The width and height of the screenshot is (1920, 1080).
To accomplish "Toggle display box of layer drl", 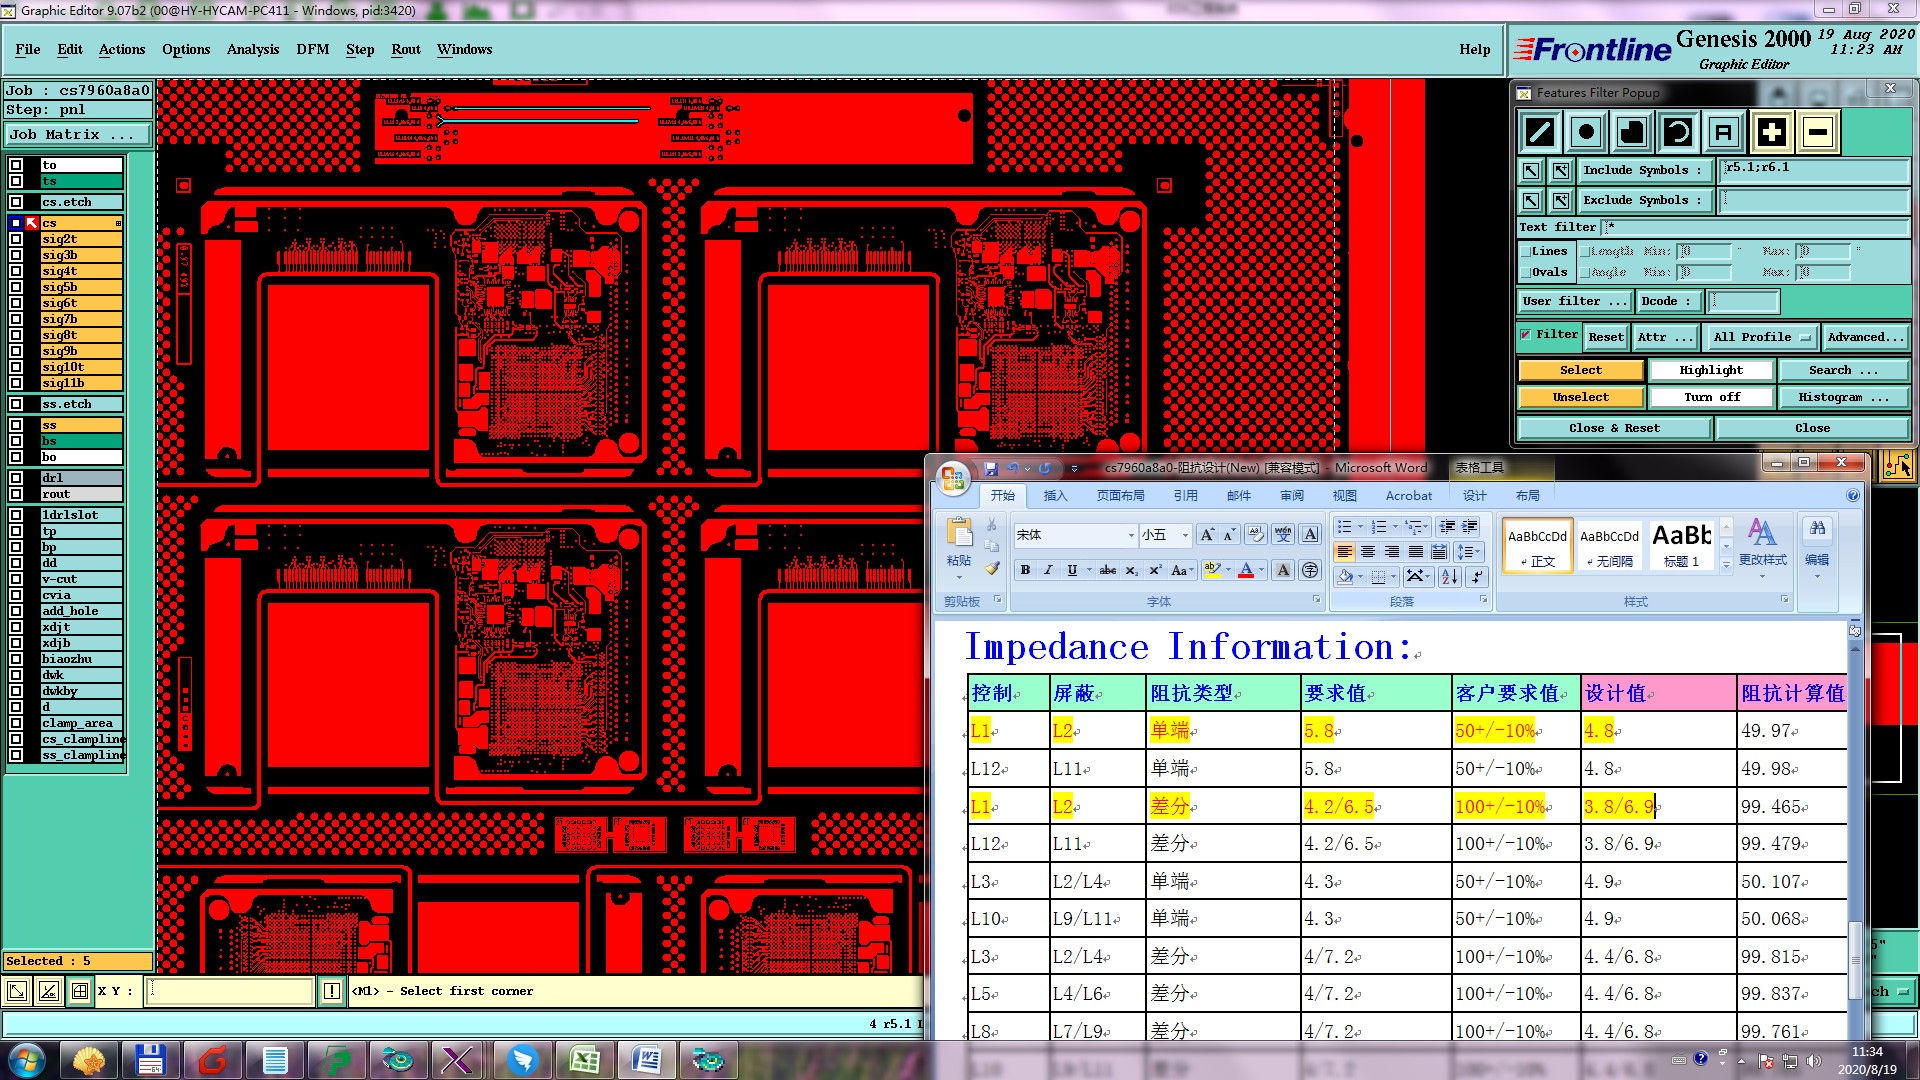I will (x=16, y=478).
